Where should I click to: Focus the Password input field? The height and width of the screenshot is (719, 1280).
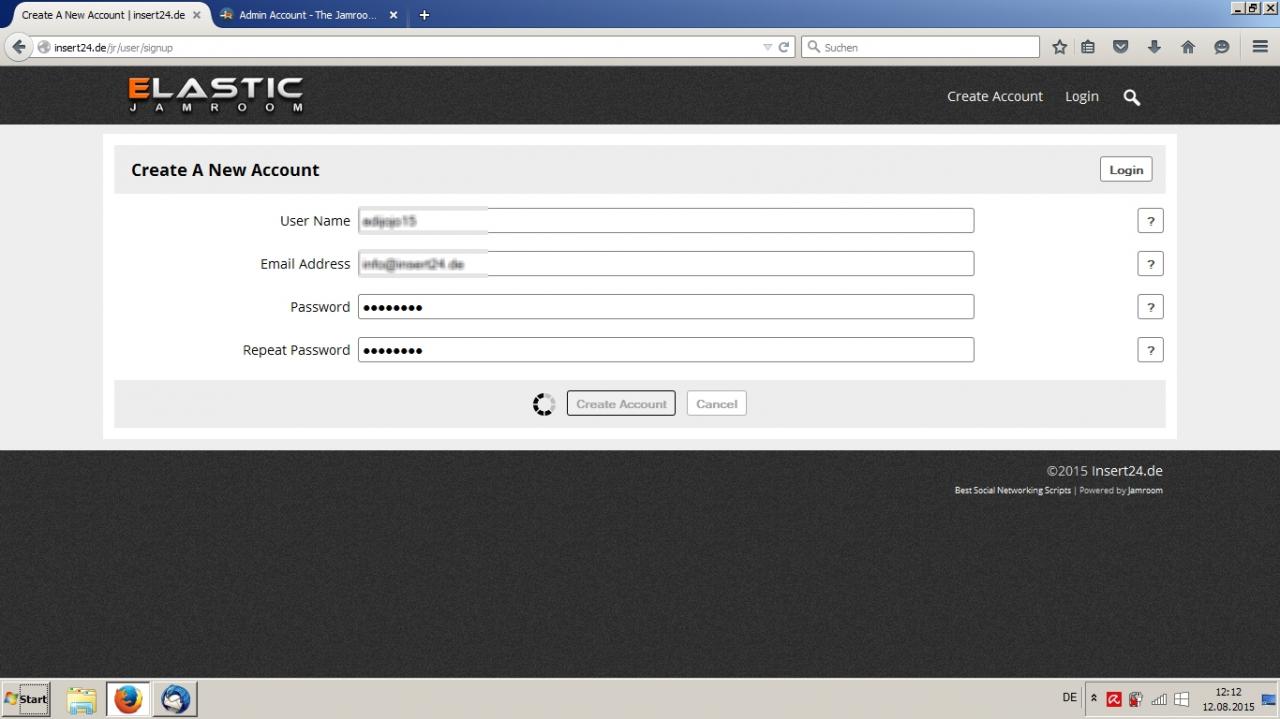[665, 307]
